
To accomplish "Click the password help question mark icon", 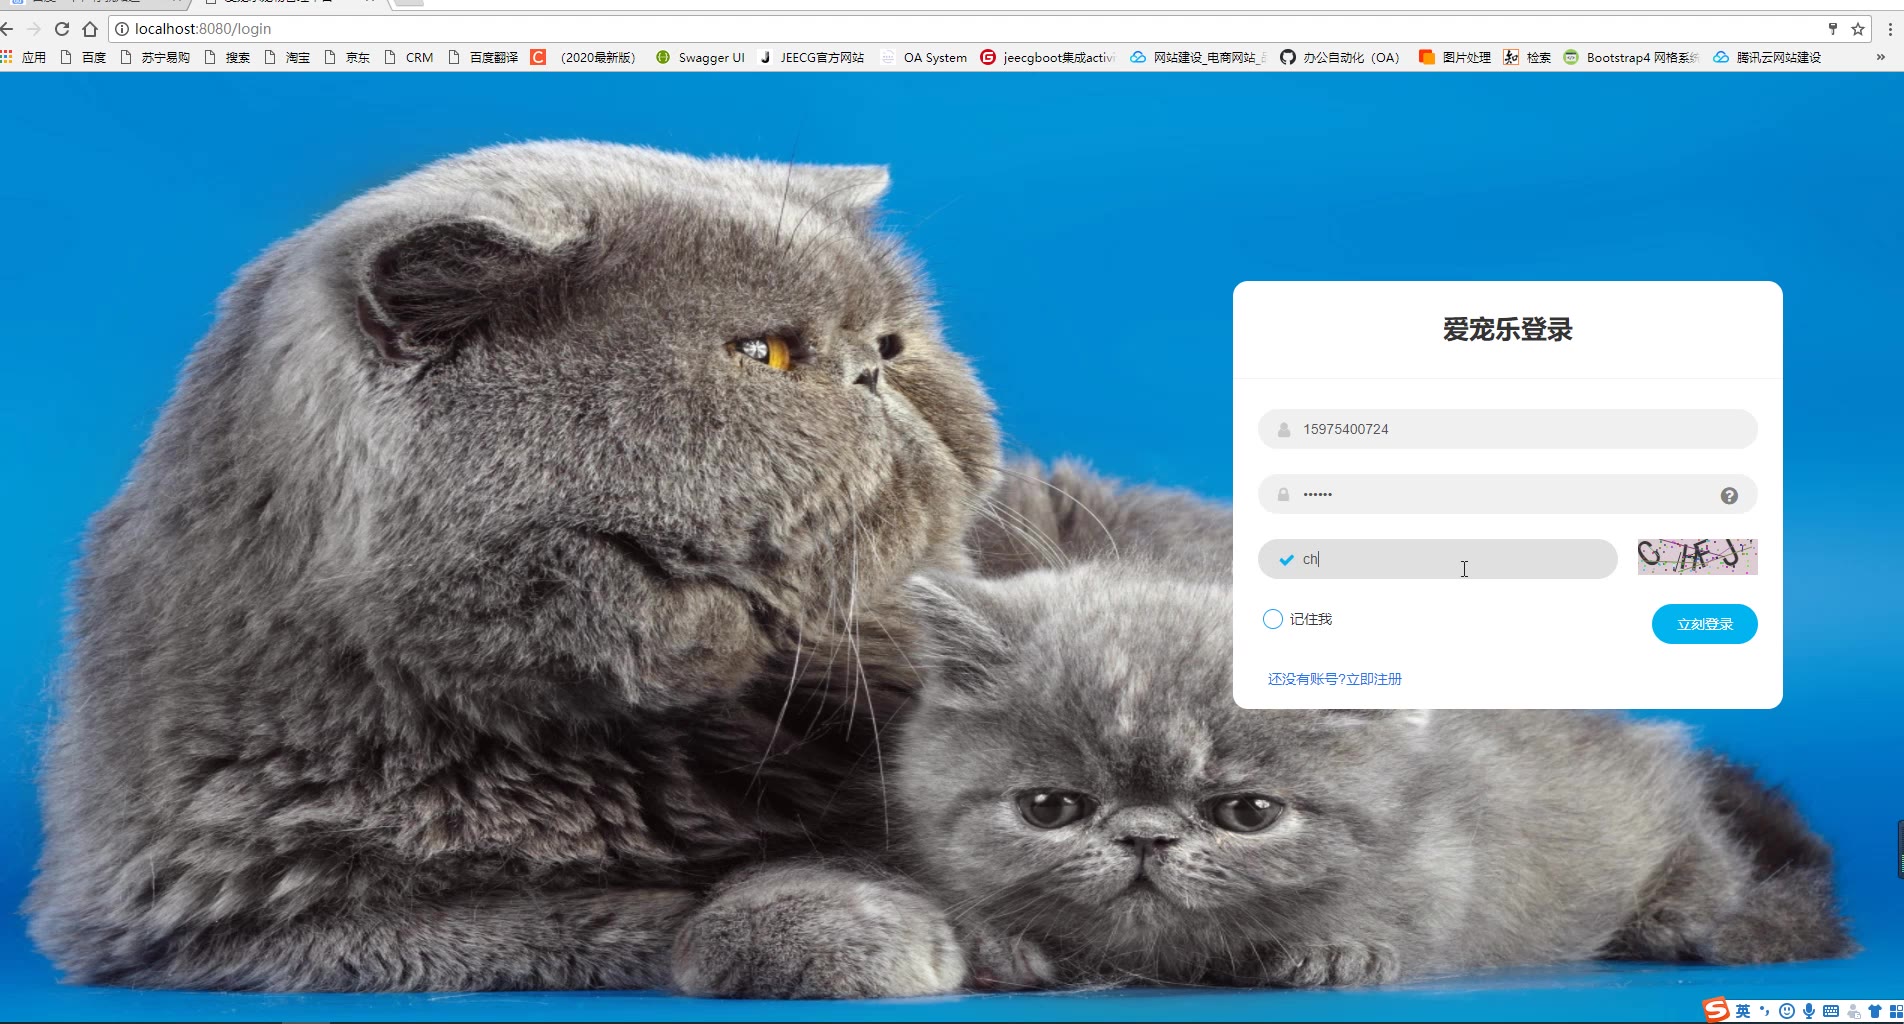I will pyautogui.click(x=1729, y=495).
